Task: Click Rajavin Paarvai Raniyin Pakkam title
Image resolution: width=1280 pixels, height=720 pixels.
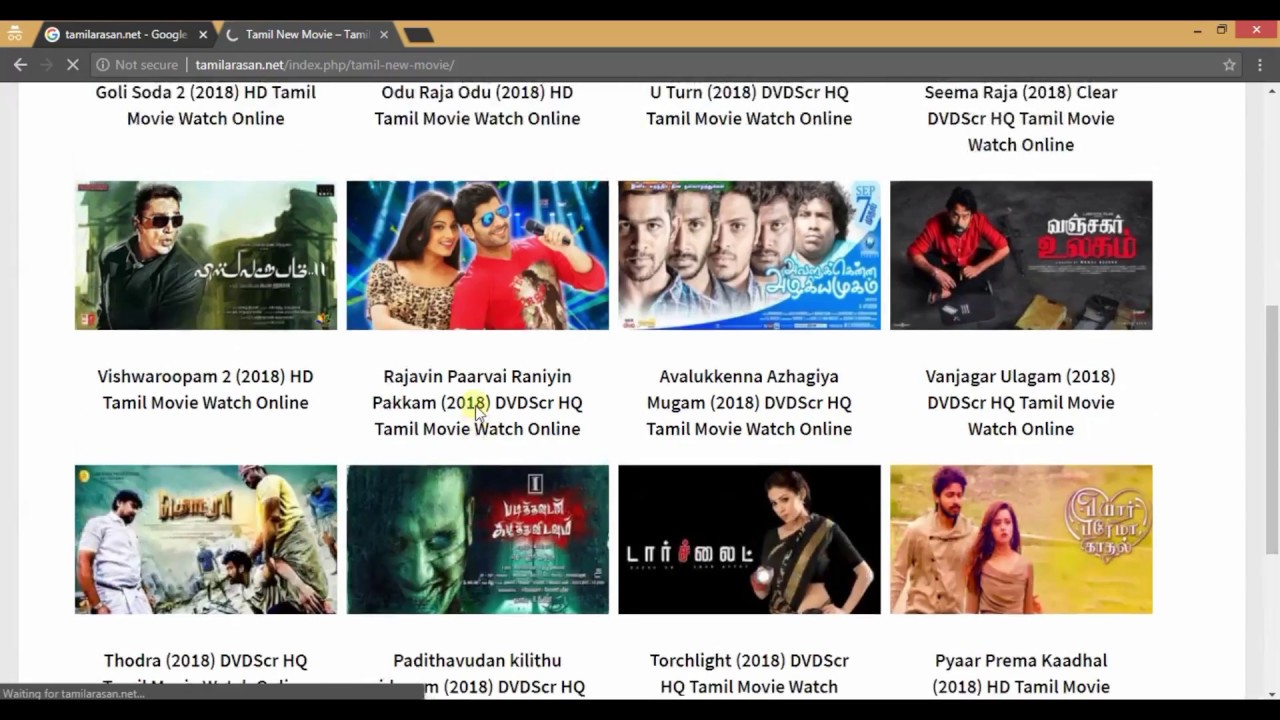Action: pyautogui.click(x=477, y=402)
